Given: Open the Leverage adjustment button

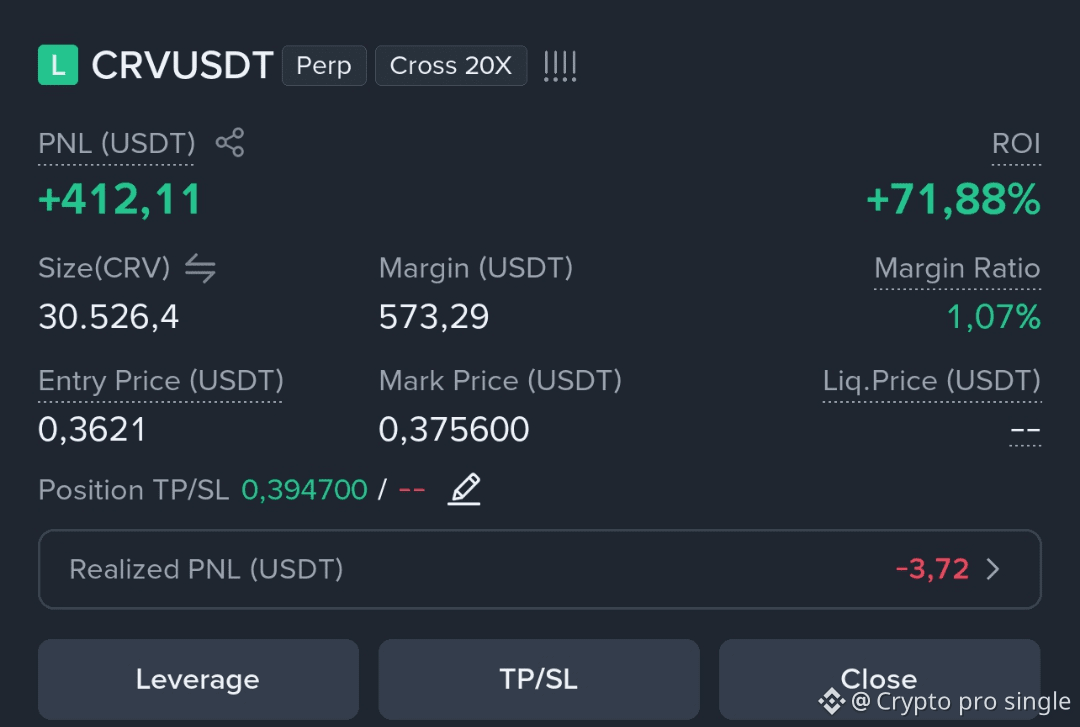Looking at the screenshot, I should click(198, 679).
